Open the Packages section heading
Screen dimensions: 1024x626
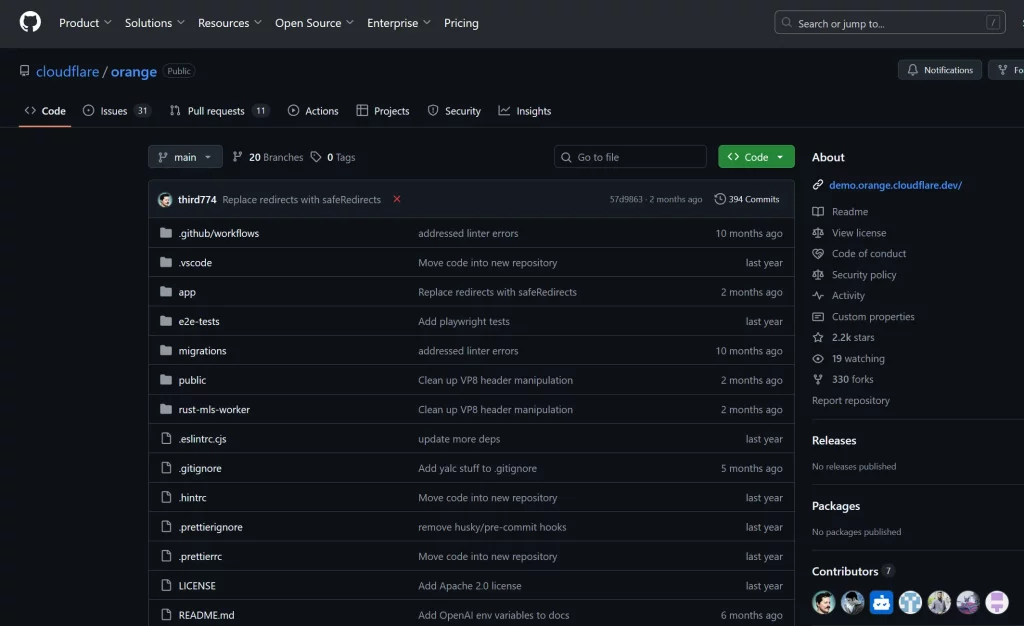[835, 506]
